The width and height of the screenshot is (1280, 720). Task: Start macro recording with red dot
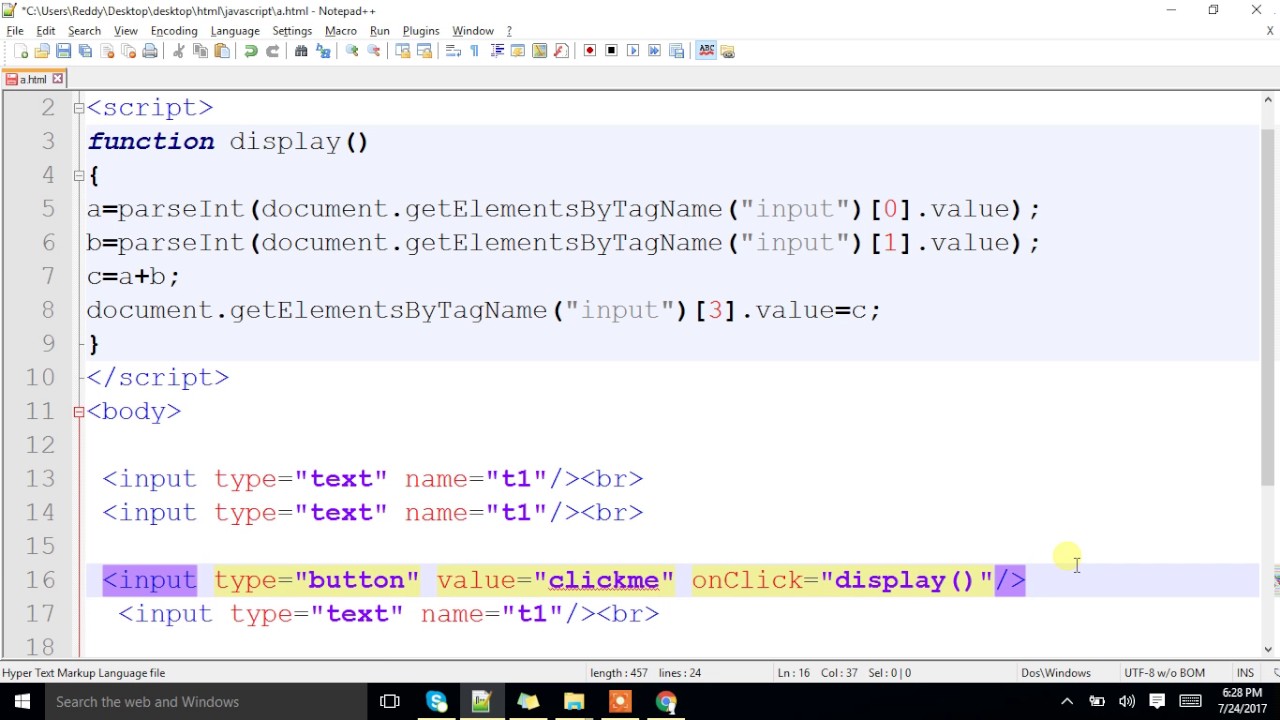[x=590, y=51]
